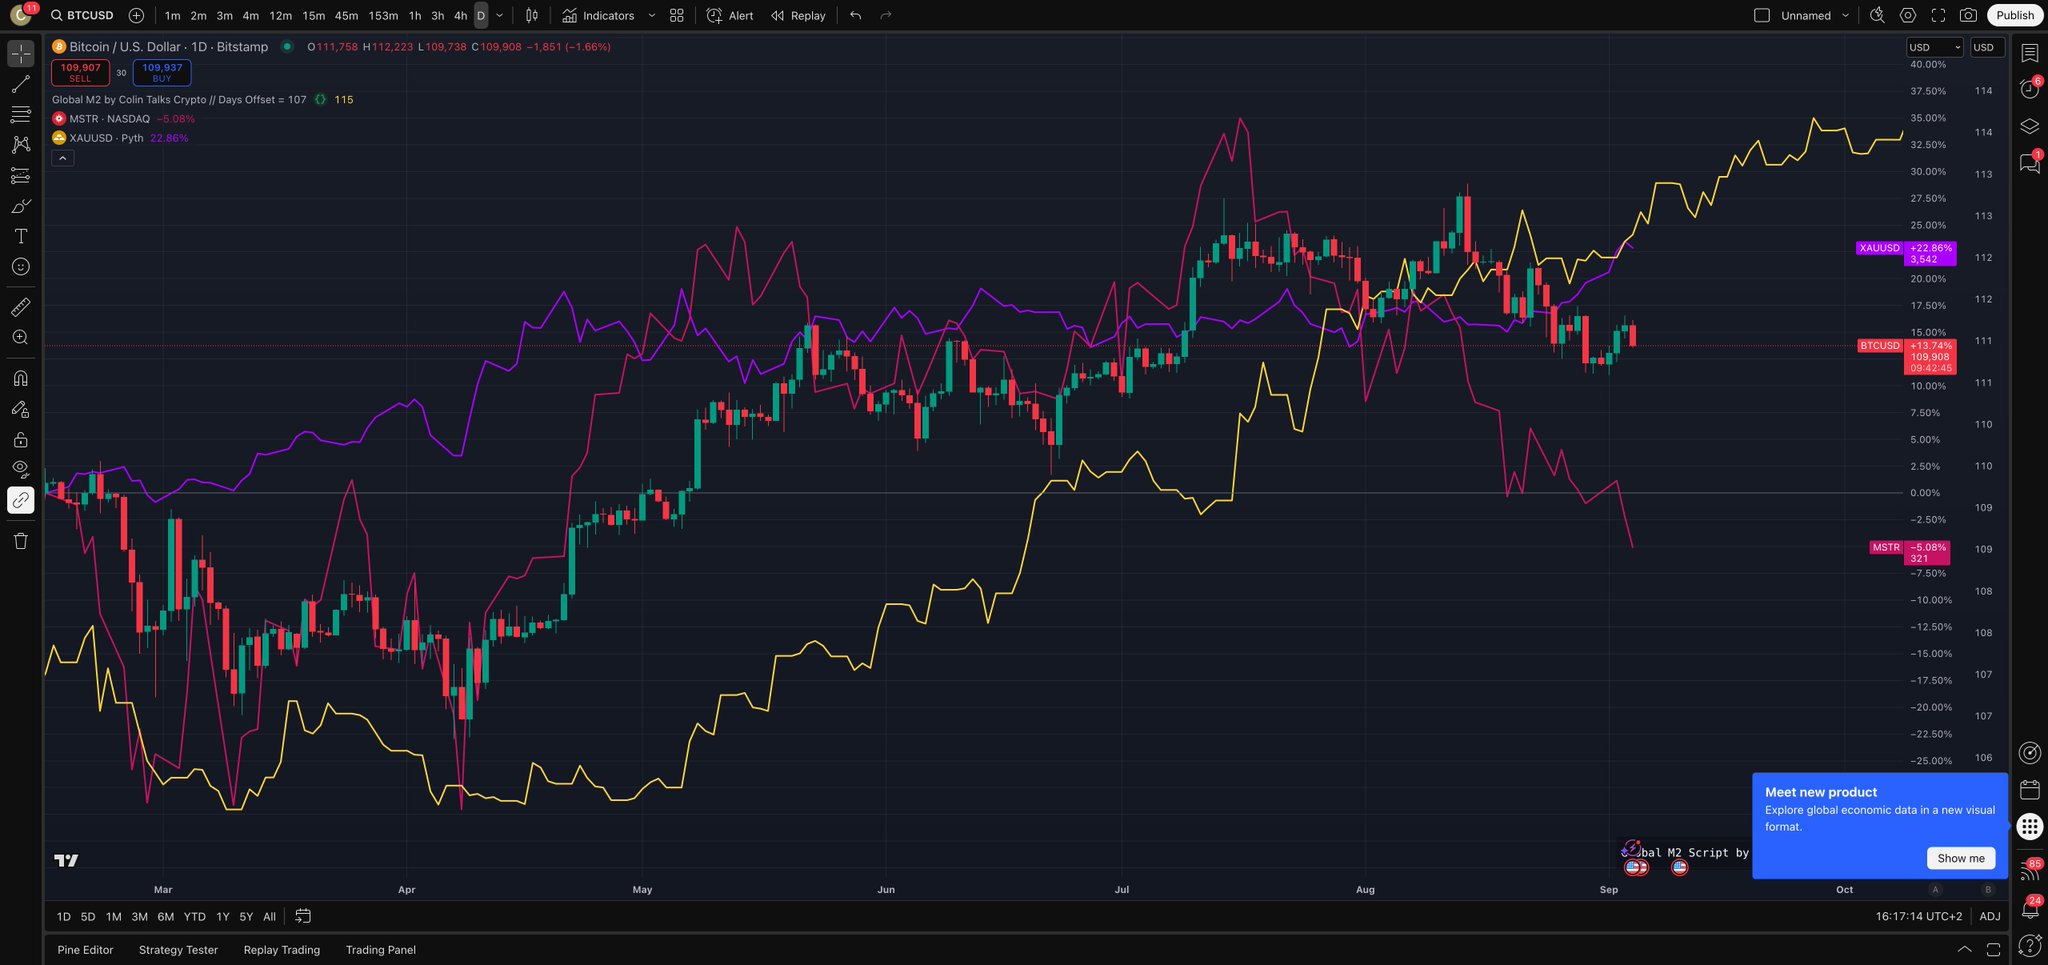Select the crosshair cursor tool
Screen dimensions: 2048x965
click(21, 54)
